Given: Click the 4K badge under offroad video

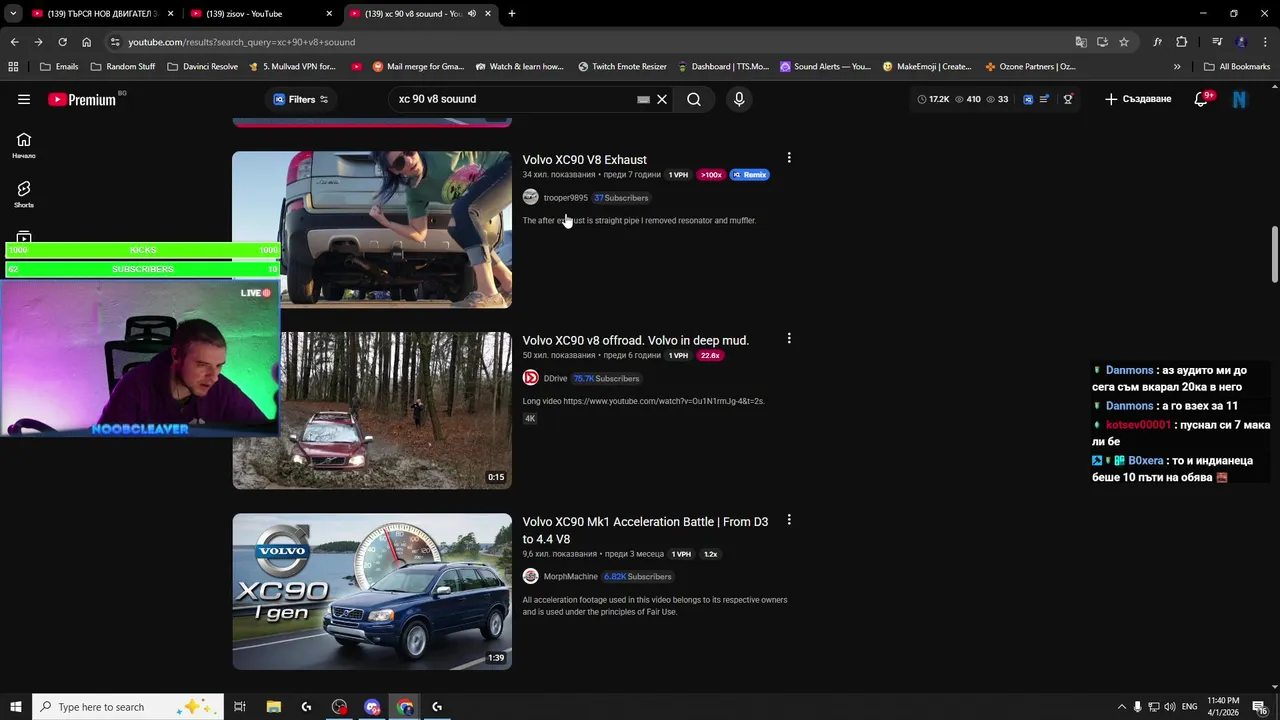Looking at the screenshot, I should point(530,418).
